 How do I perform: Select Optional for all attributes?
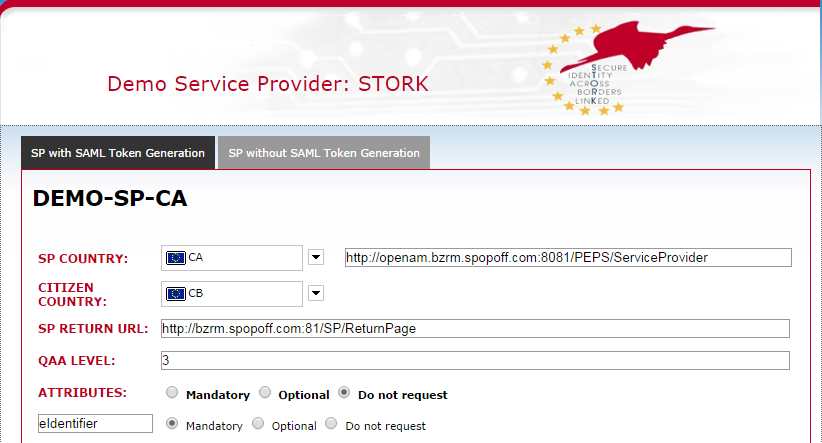(x=265, y=392)
